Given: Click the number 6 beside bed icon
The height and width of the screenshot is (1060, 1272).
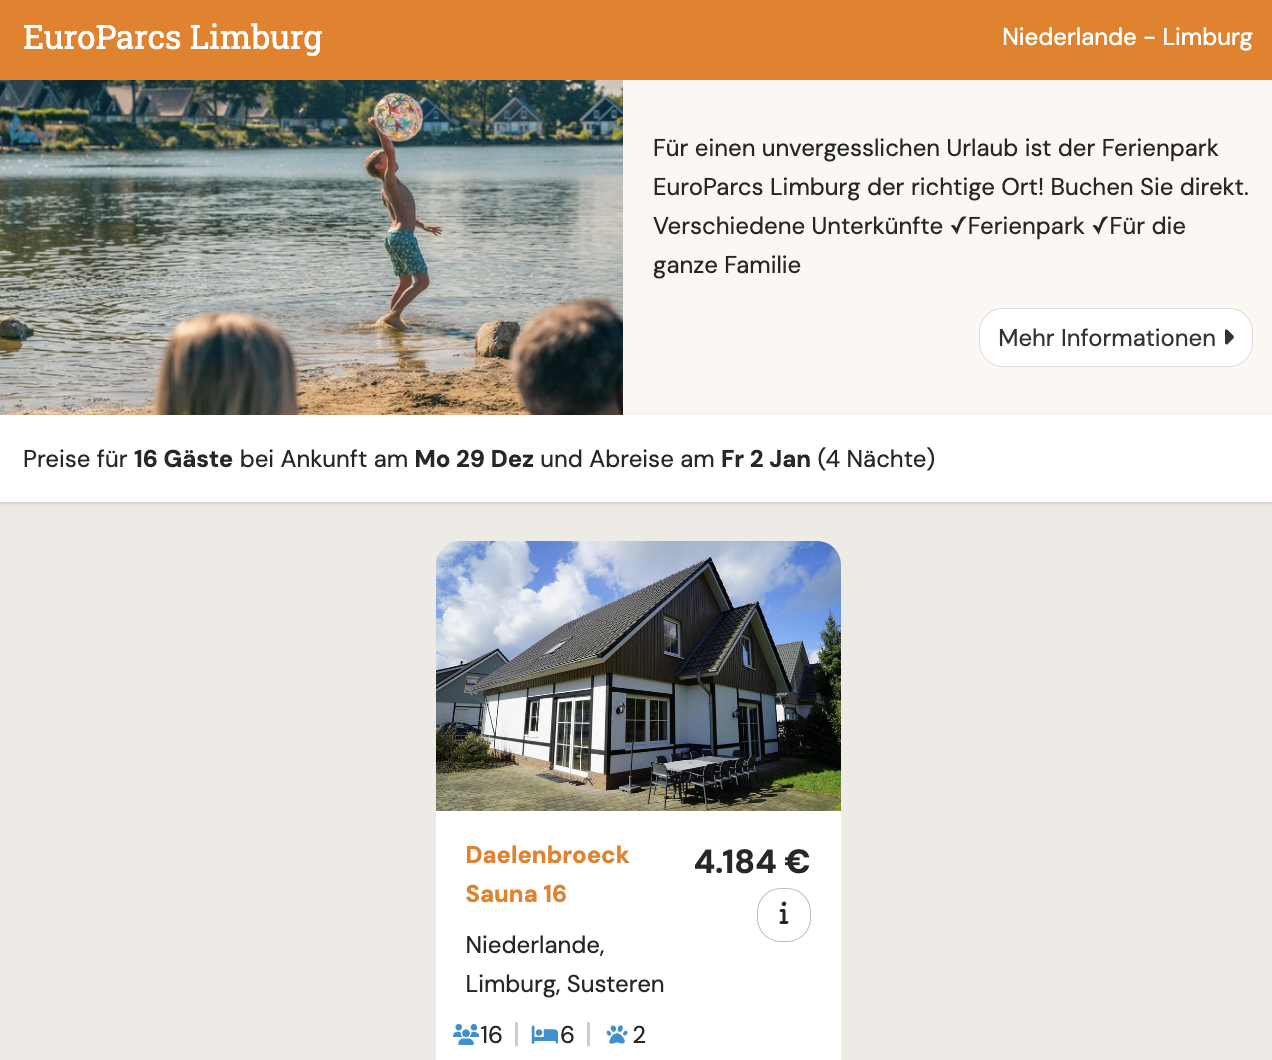Looking at the screenshot, I should (567, 1035).
